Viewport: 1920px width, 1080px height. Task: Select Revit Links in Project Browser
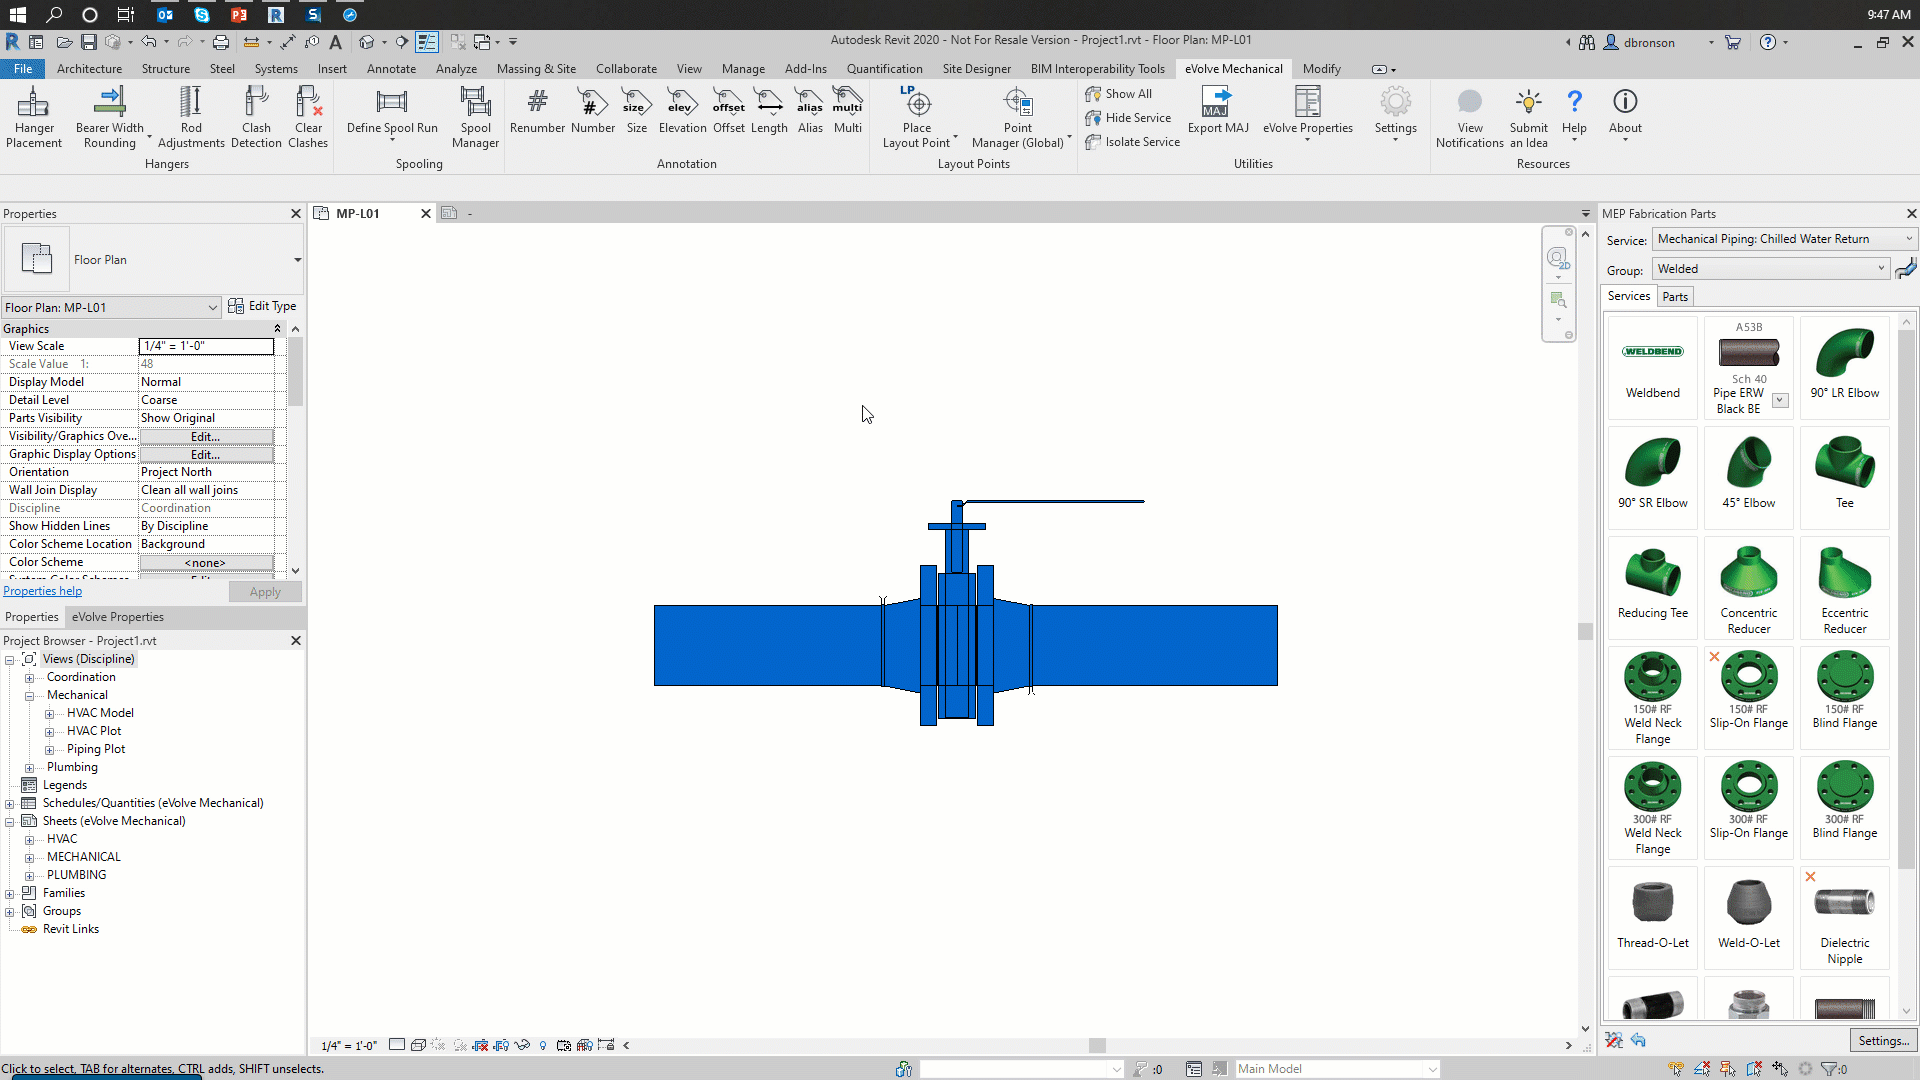pos(71,930)
